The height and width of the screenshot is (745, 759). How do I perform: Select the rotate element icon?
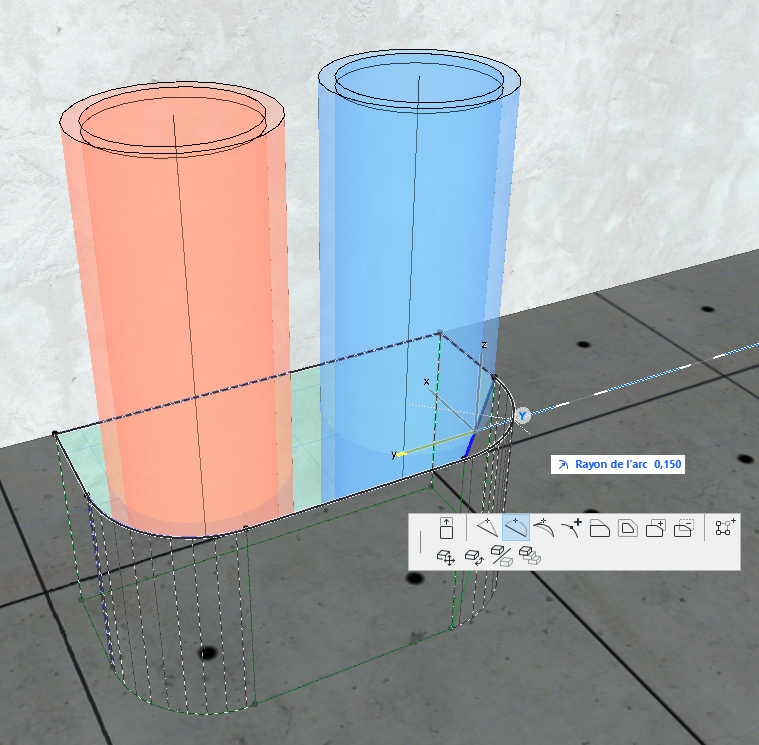474,557
